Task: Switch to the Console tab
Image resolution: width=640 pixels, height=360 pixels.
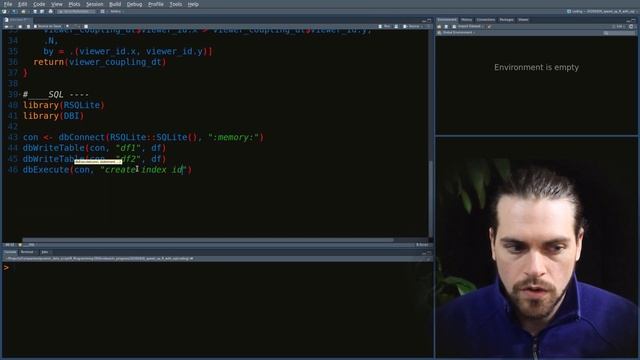Action: (10, 252)
